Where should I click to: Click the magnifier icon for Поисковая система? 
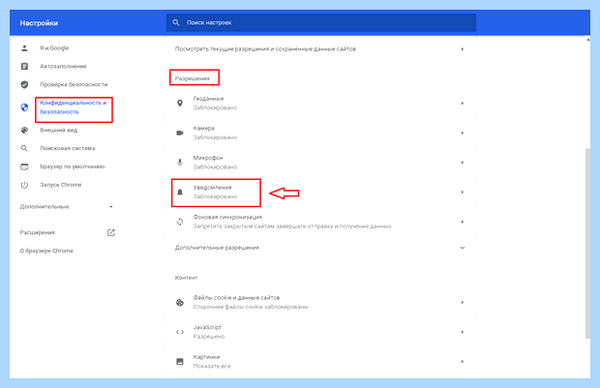[24, 148]
